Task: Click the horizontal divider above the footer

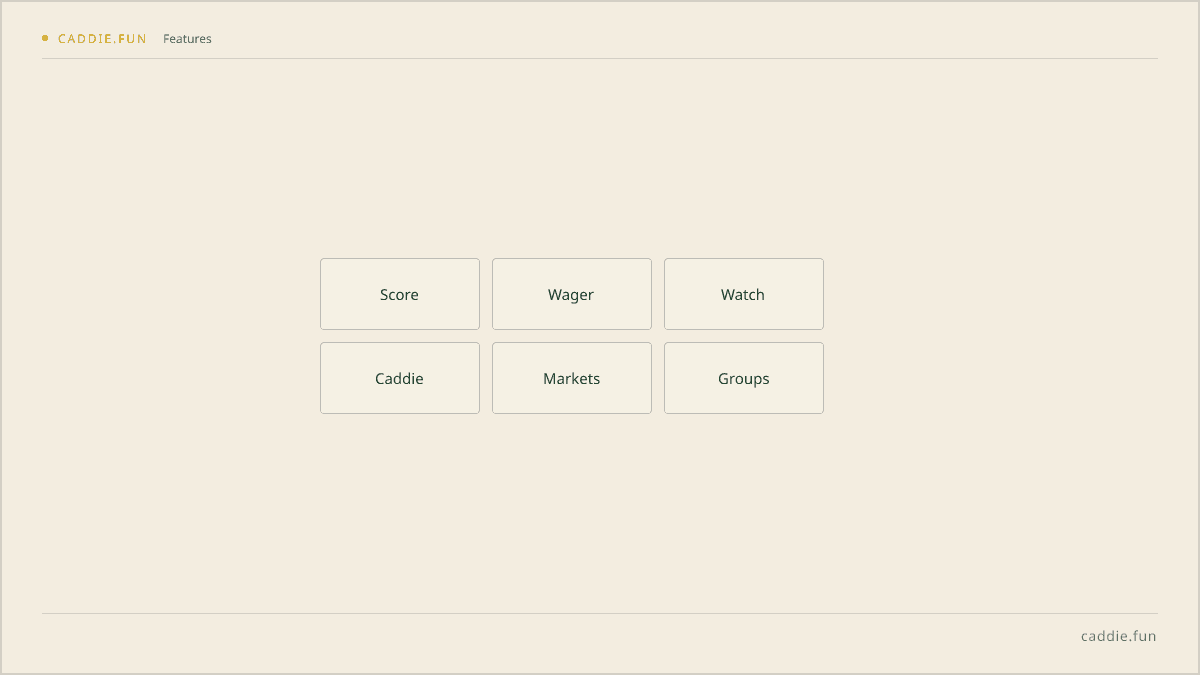Action: pyautogui.click(x=600, y=613)
